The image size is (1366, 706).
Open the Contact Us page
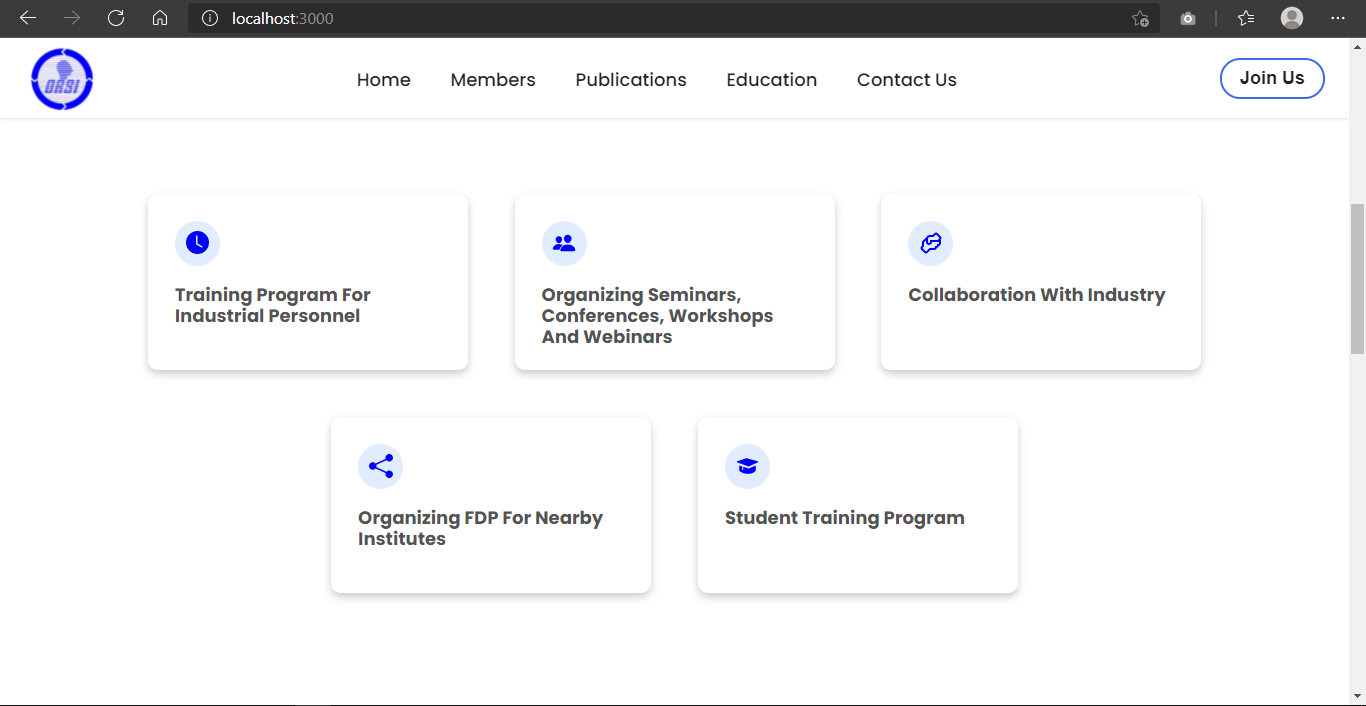[906, 79]
